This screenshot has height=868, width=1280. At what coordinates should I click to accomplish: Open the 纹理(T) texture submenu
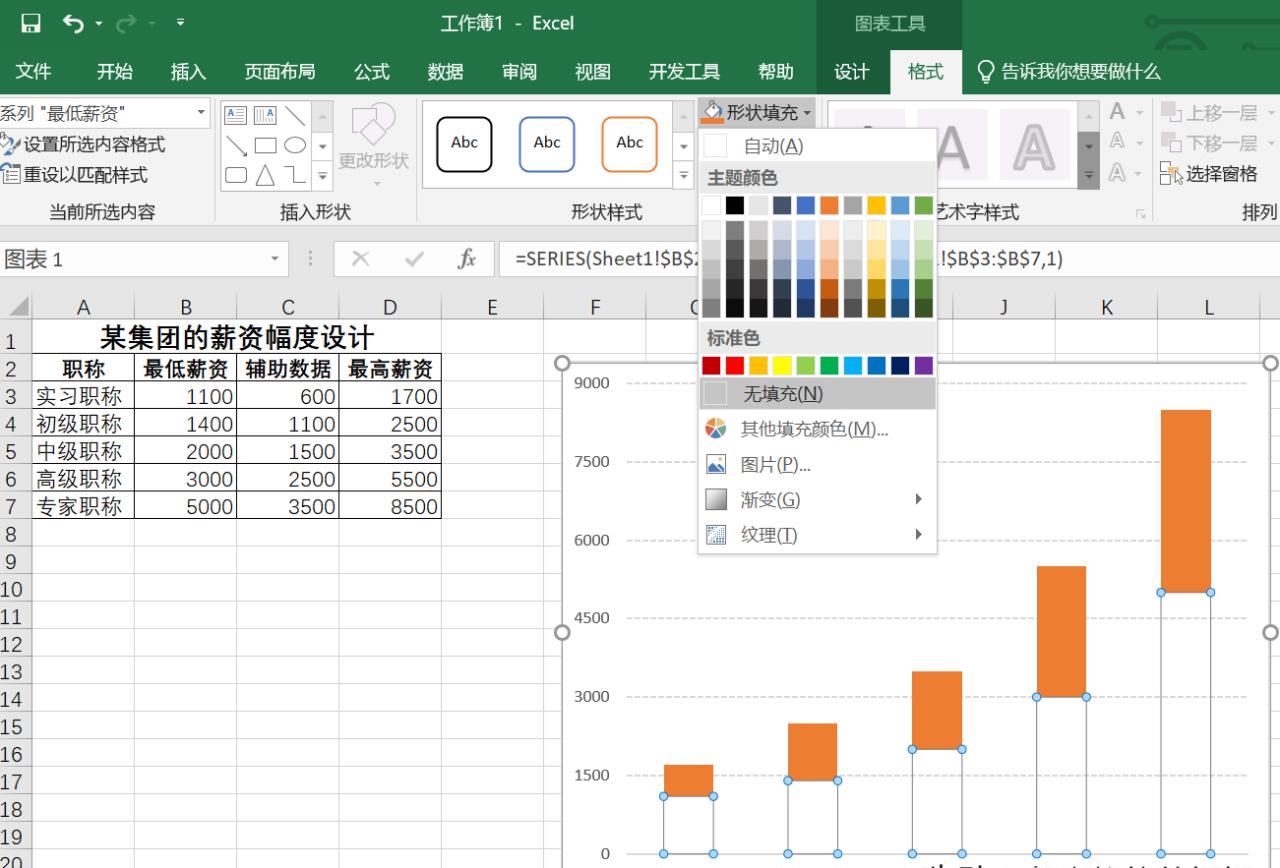(817, 534)
